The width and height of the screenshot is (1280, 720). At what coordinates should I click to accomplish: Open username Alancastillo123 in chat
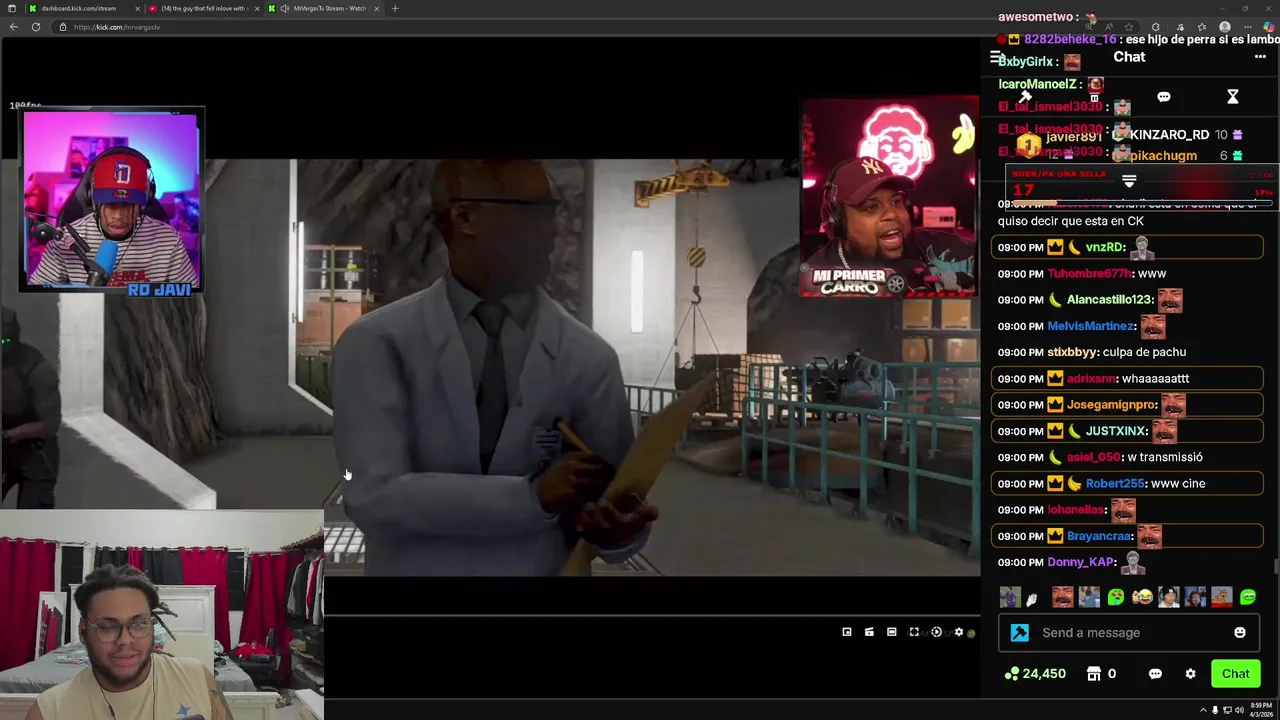1109,299
